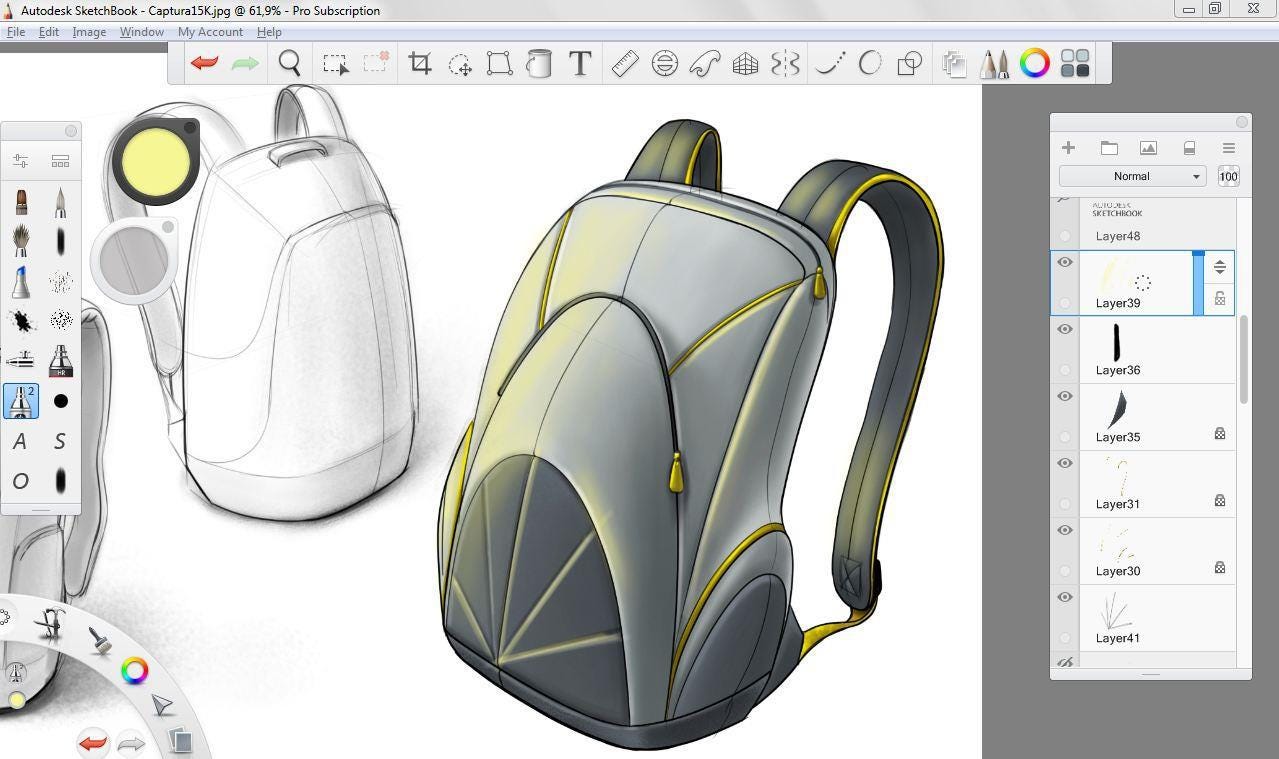Select the O texture brush
Viewport: 1279px width, 759px height.
pos(20,481)
